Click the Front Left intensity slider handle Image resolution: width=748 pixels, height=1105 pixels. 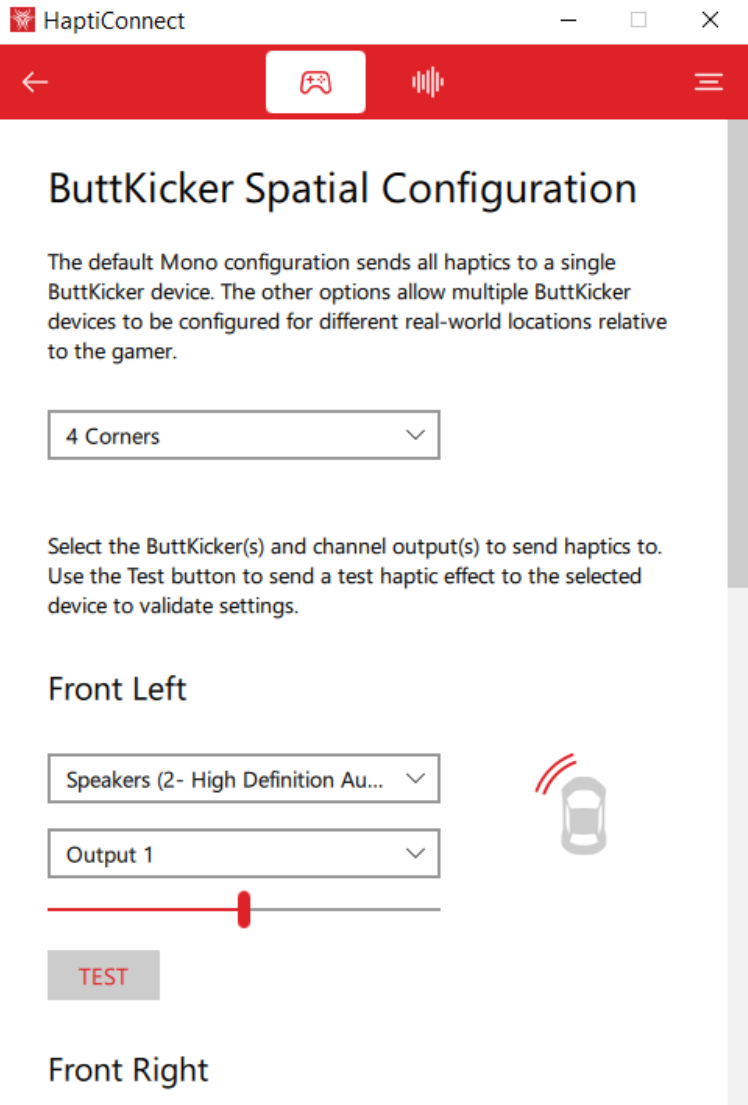tap(244, 909)
